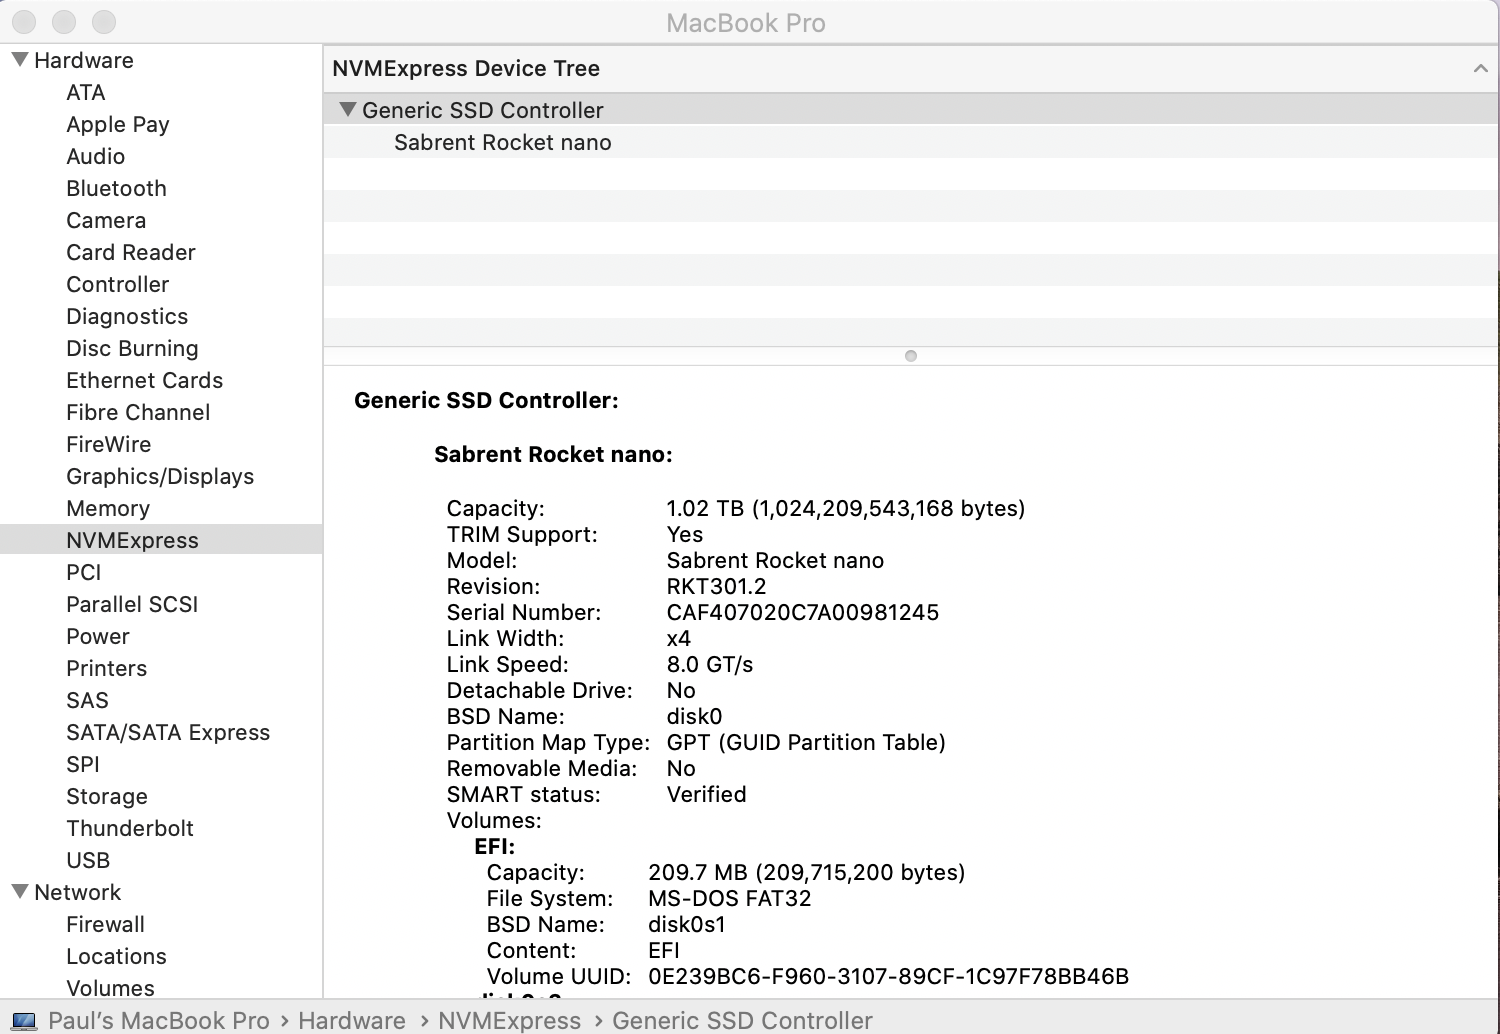The image size is (1500, 1034).
Task: Collapse the Hardware section triangle
Action: (19, 60)
